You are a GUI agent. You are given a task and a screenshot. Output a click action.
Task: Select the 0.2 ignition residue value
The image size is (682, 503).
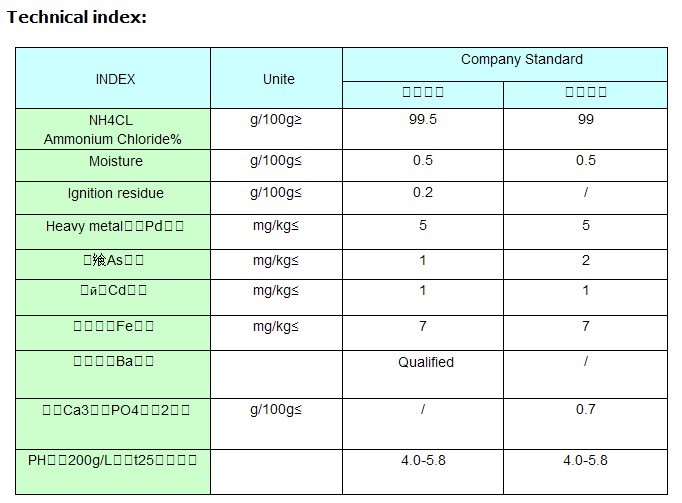(423, 193)
